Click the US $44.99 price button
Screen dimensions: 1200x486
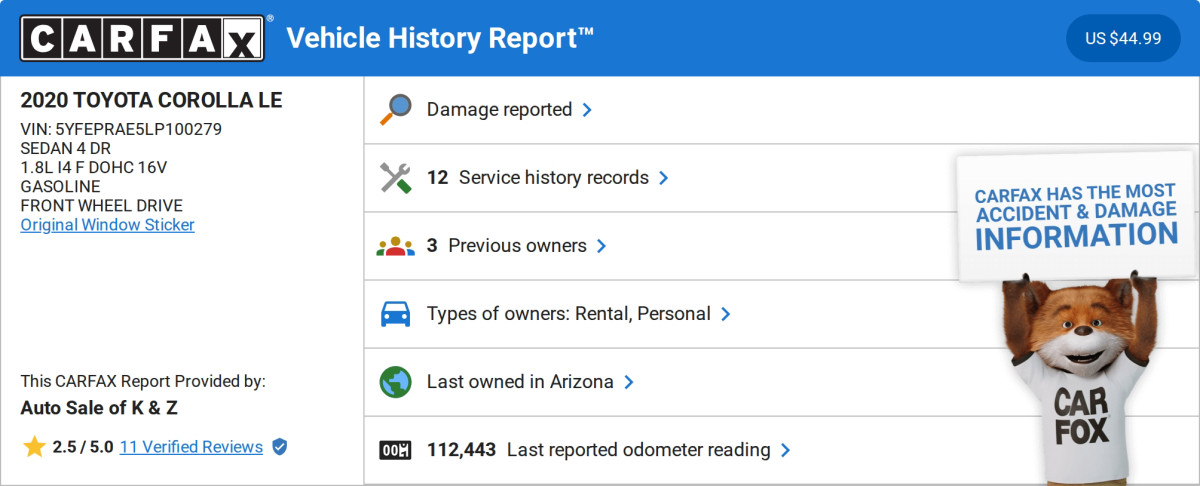point(1123,38)
